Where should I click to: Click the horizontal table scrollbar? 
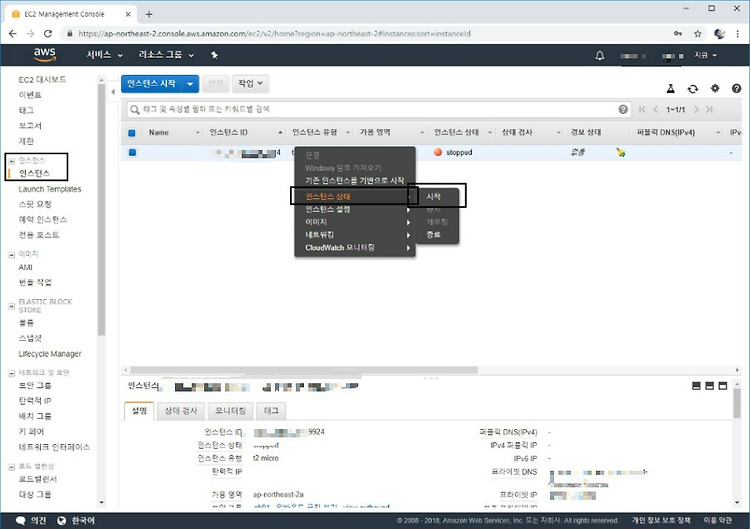tap(304, 370)
